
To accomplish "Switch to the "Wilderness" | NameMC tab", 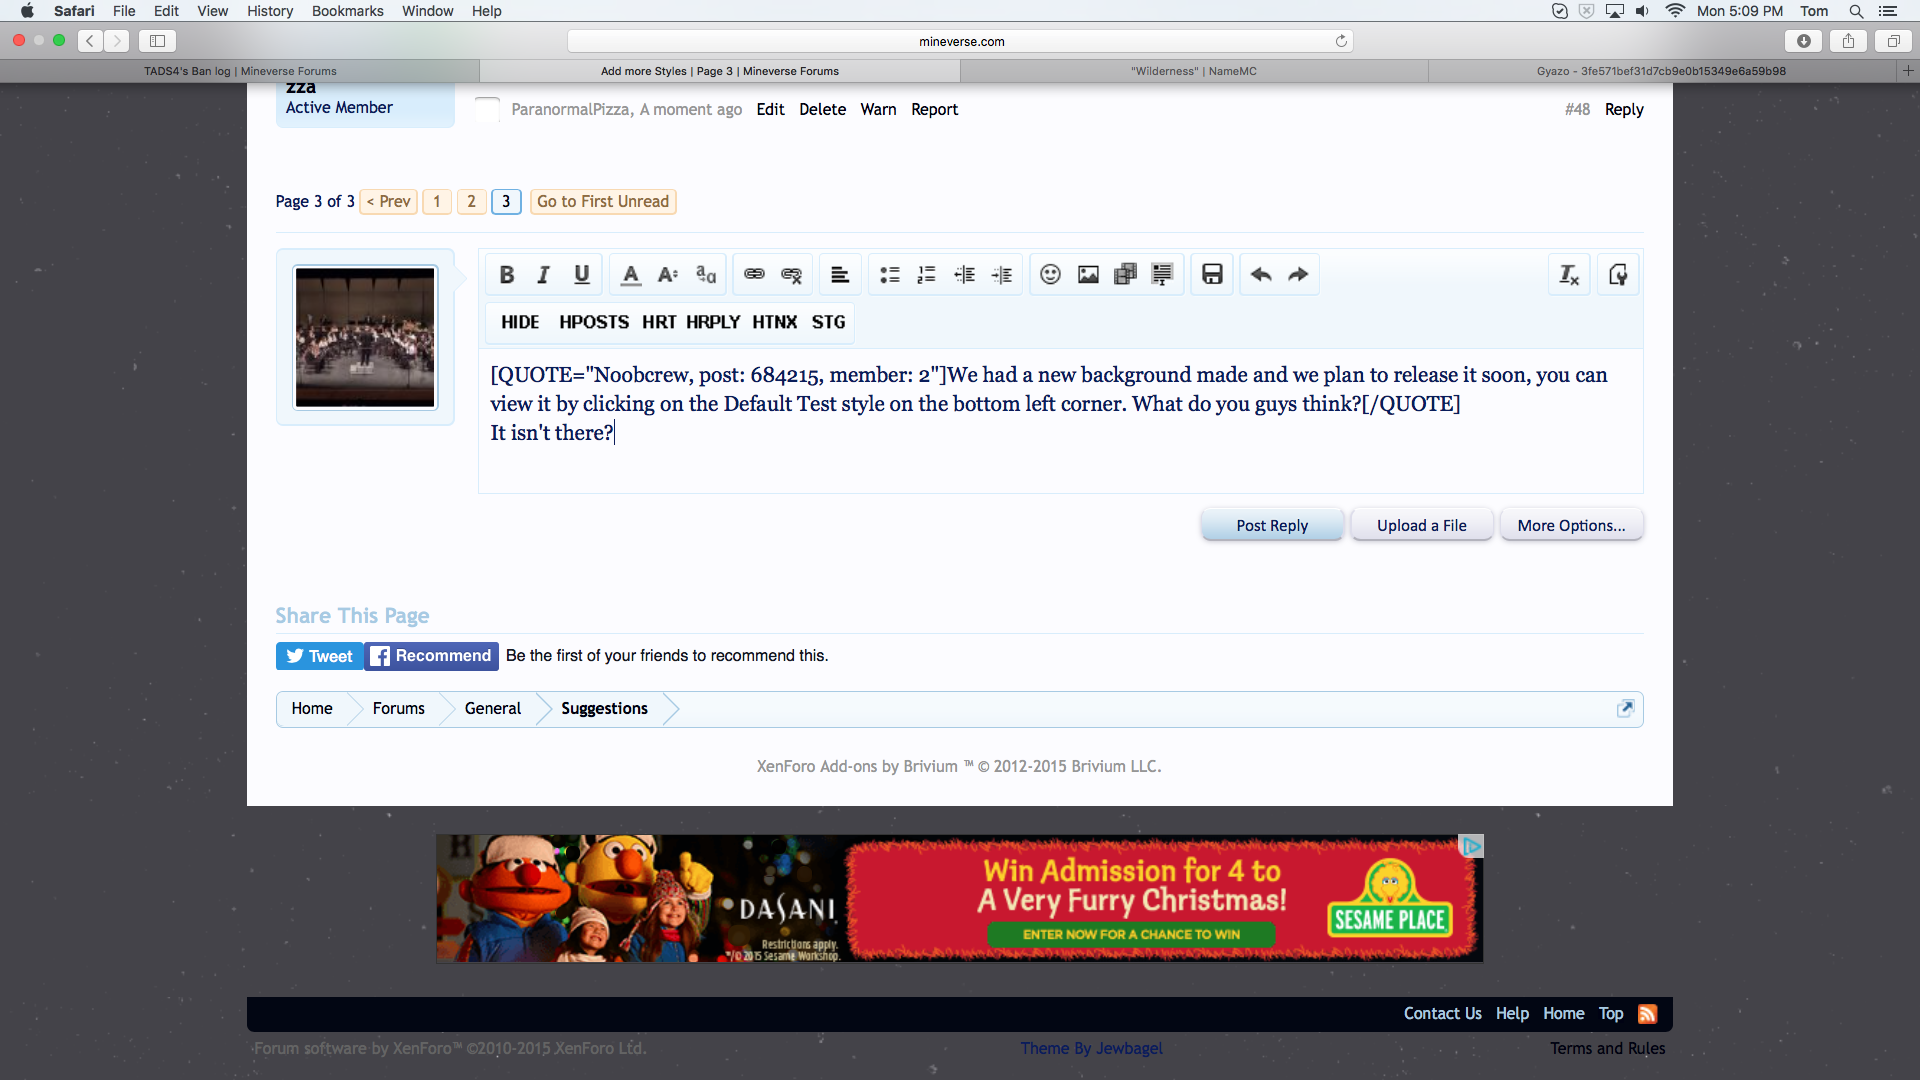I will (1193, 71).
